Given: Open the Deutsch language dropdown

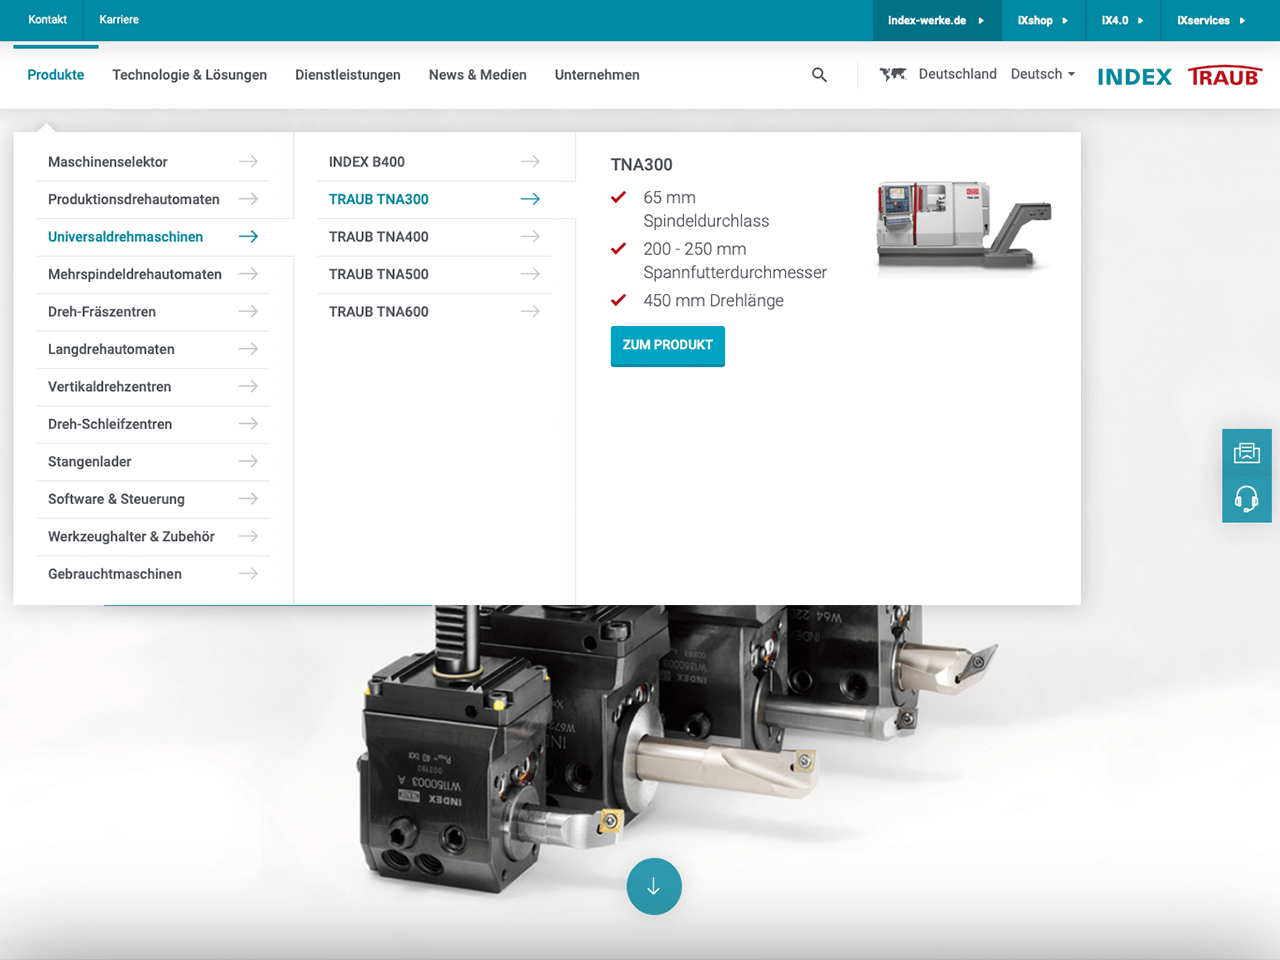Looking at the screenshot, I should coord(1042,74).
